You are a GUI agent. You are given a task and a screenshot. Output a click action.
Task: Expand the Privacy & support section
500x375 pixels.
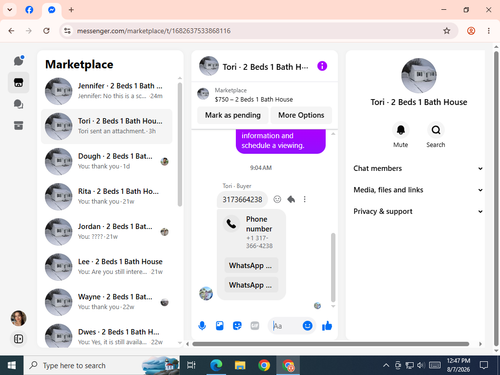(418, 211)
